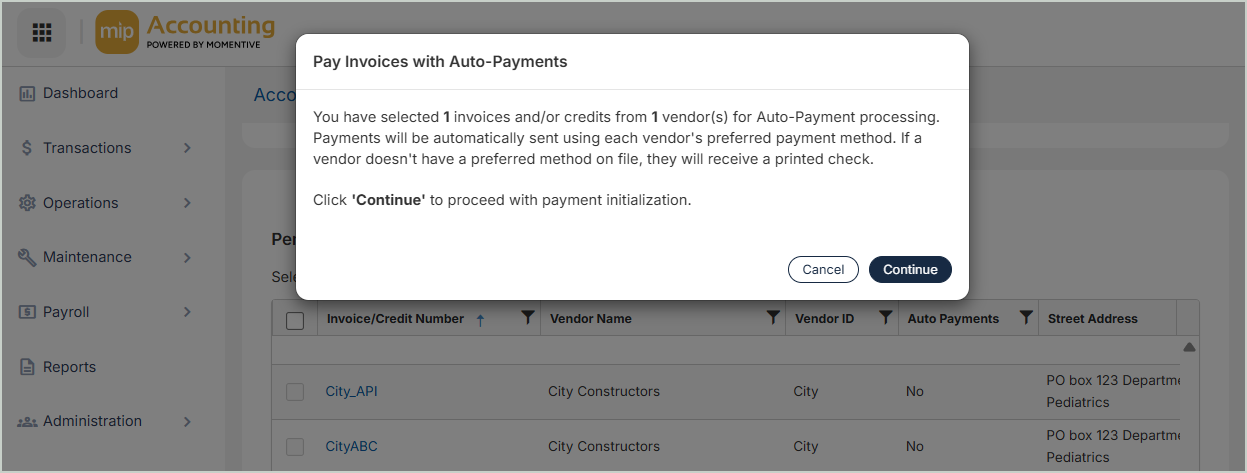Click the Administration people icon
This screenshot has width=1247, height=473.
point(27,422)
